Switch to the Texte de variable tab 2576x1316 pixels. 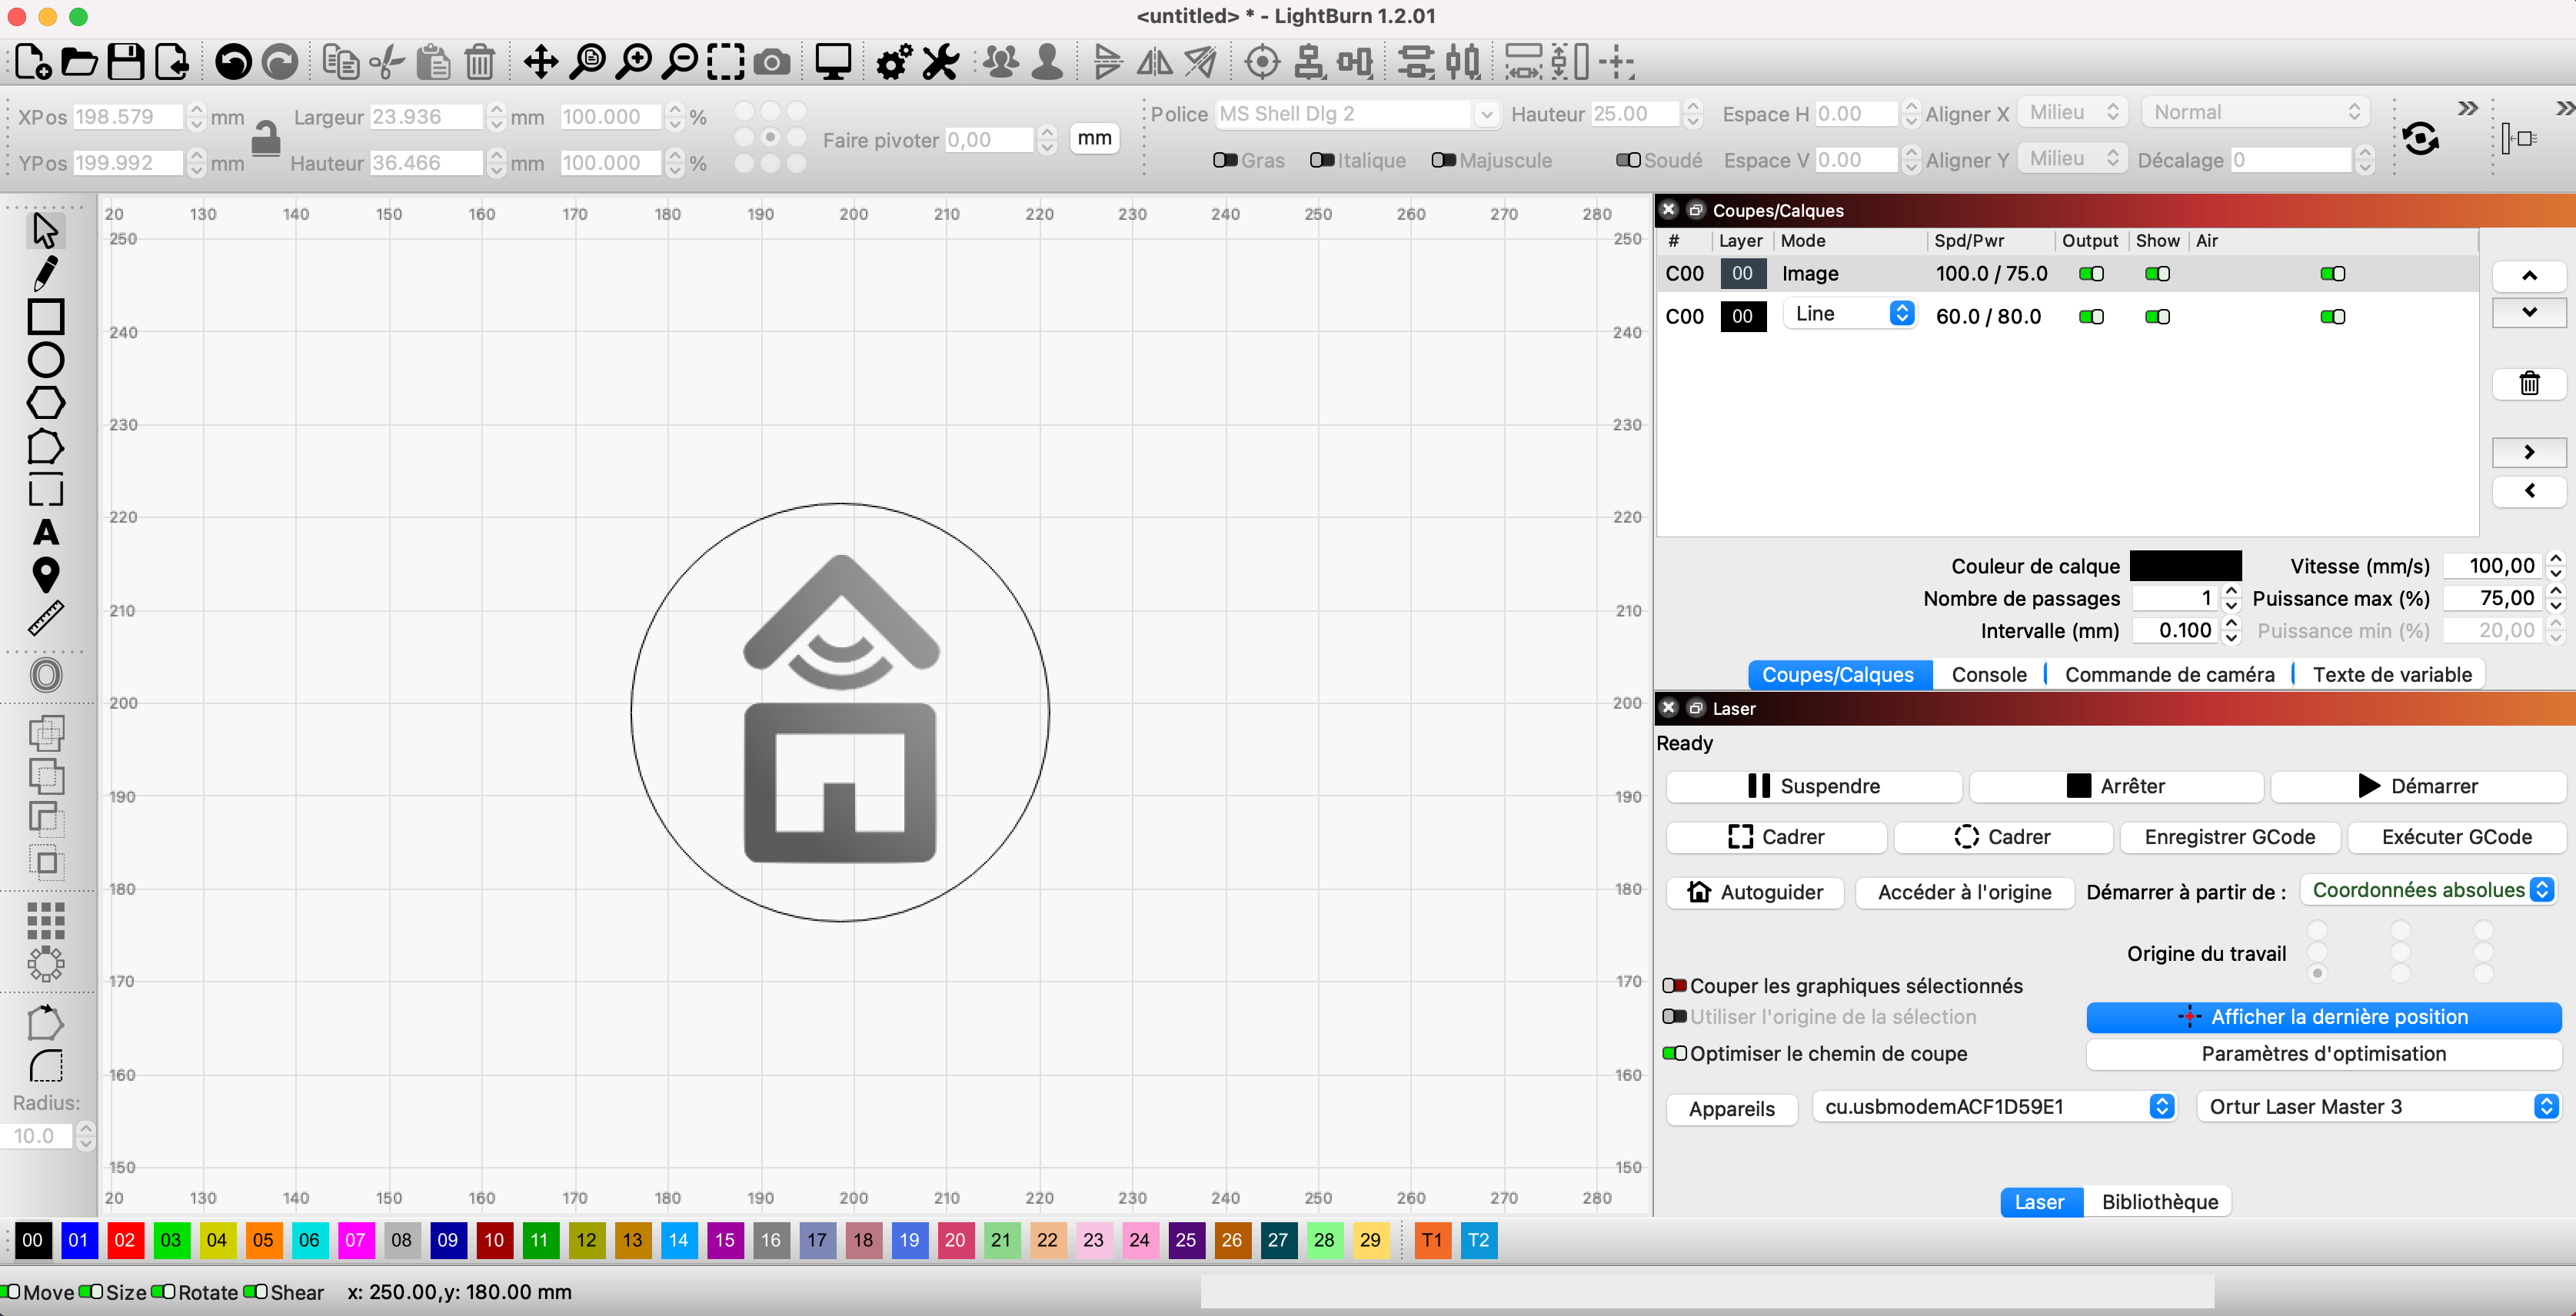tap(2391, 674)
